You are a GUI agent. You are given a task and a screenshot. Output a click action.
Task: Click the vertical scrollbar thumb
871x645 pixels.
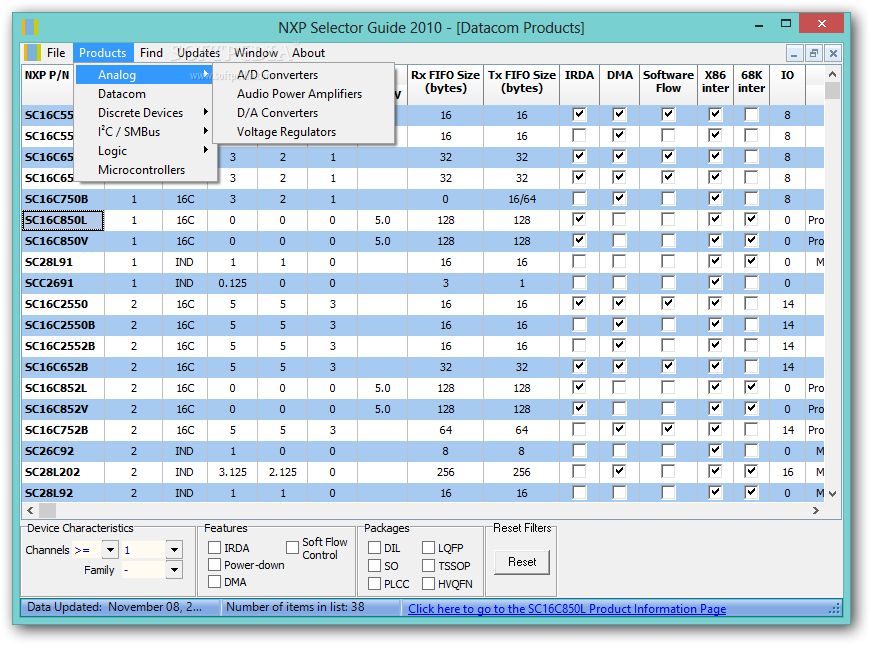click(832, 91)
